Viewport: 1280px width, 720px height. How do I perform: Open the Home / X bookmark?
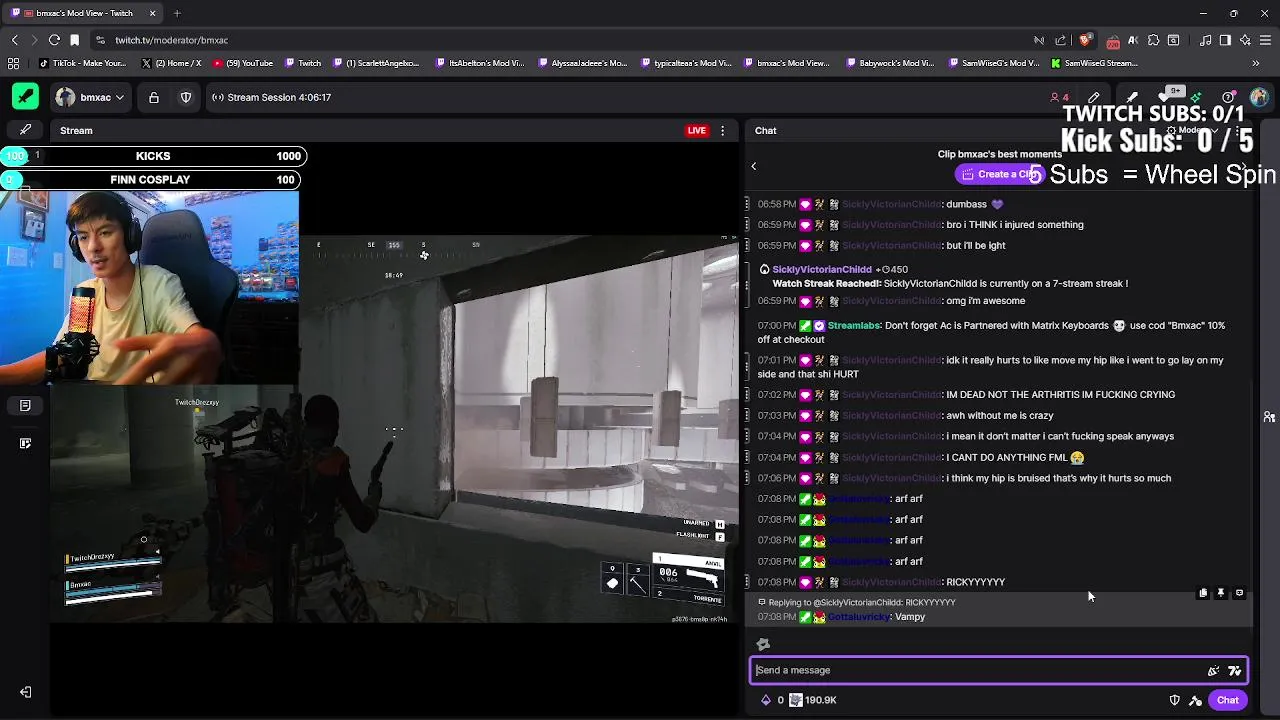tap(171, 63)
